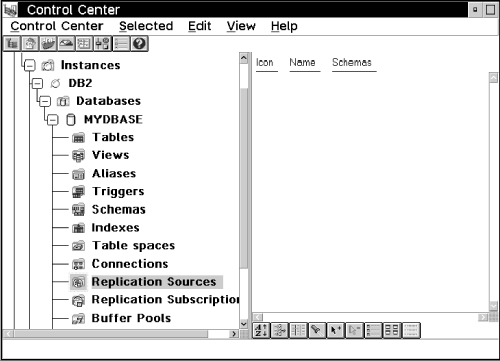500x361 pixels.
Task: Click the Name column header
Action: [302, 62]
